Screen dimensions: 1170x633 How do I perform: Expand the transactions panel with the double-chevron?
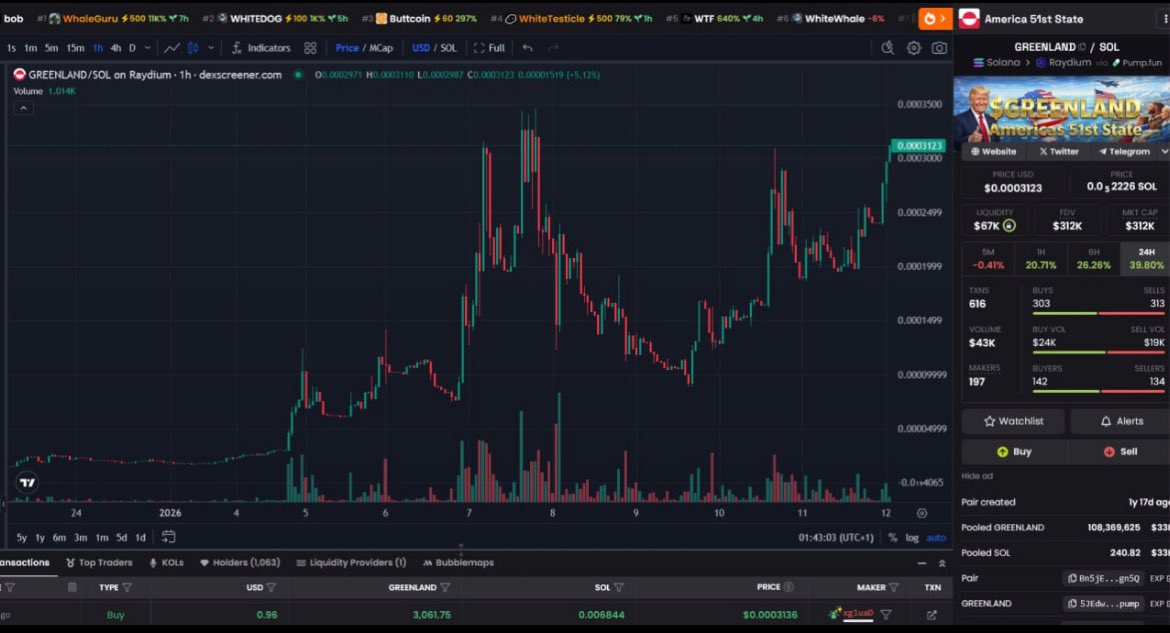[x=942, y=564]
